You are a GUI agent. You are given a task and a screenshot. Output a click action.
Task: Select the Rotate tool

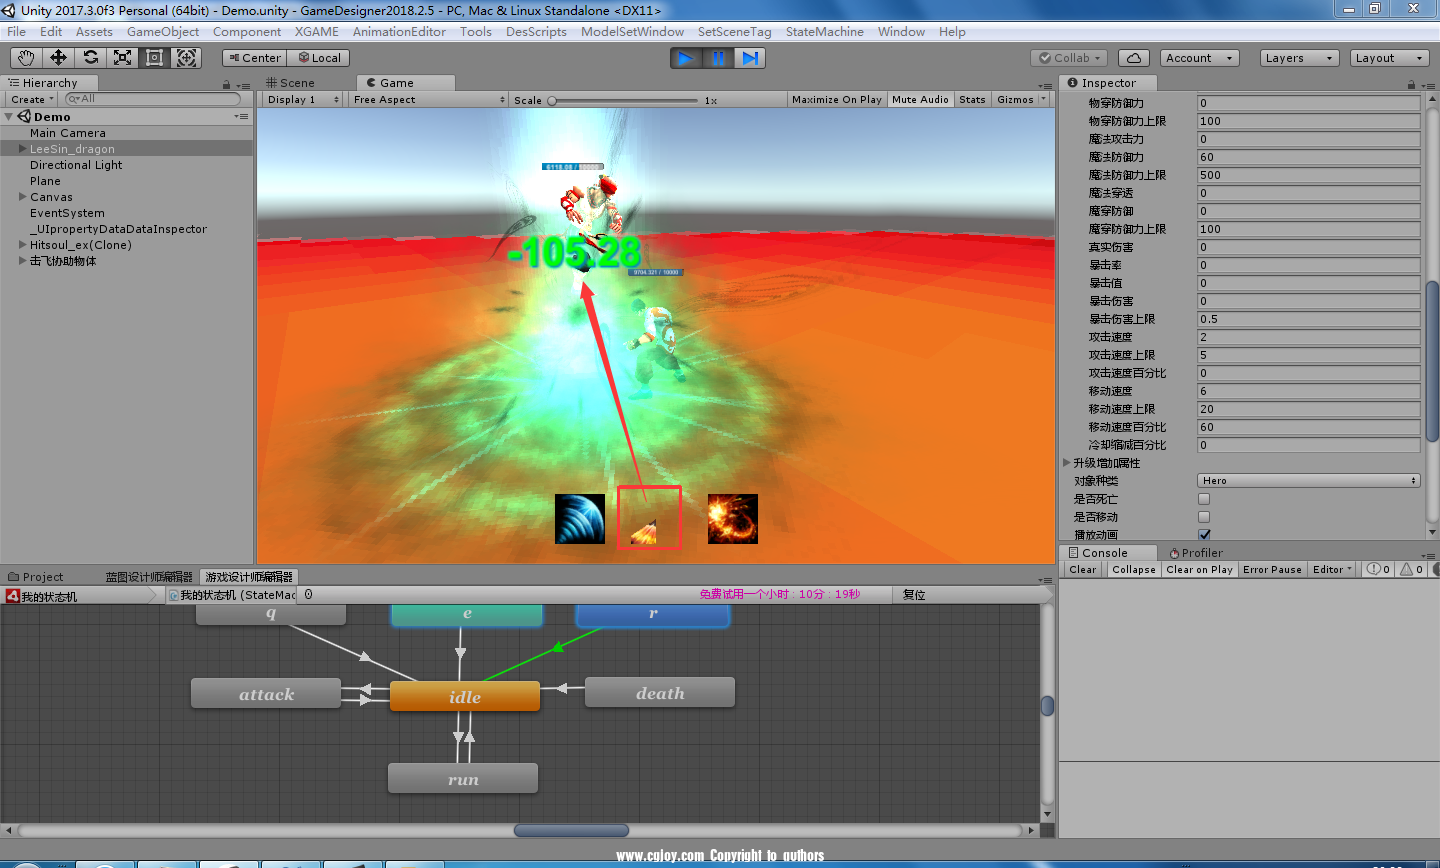(x=90, y=58)
